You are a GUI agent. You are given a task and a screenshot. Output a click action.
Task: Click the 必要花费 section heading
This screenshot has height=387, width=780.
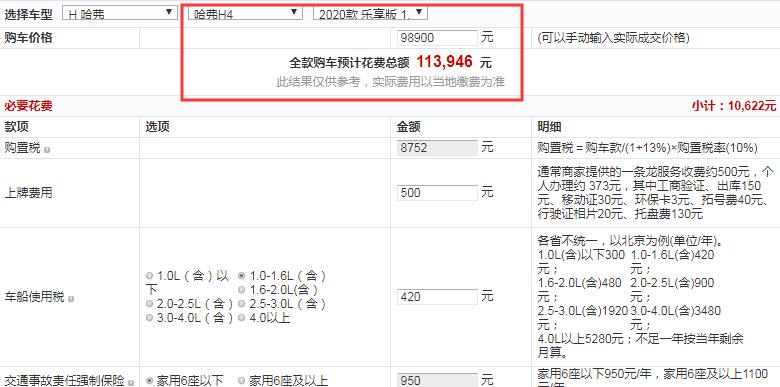pos(28,105)
